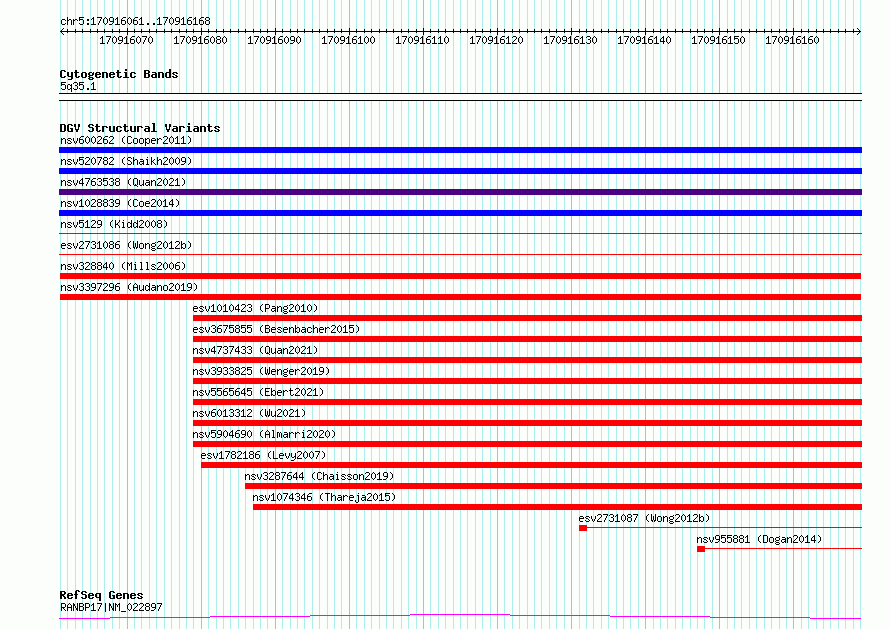Select the esv3675855 (Besenbacher2015) label

[x=276, y=329]
